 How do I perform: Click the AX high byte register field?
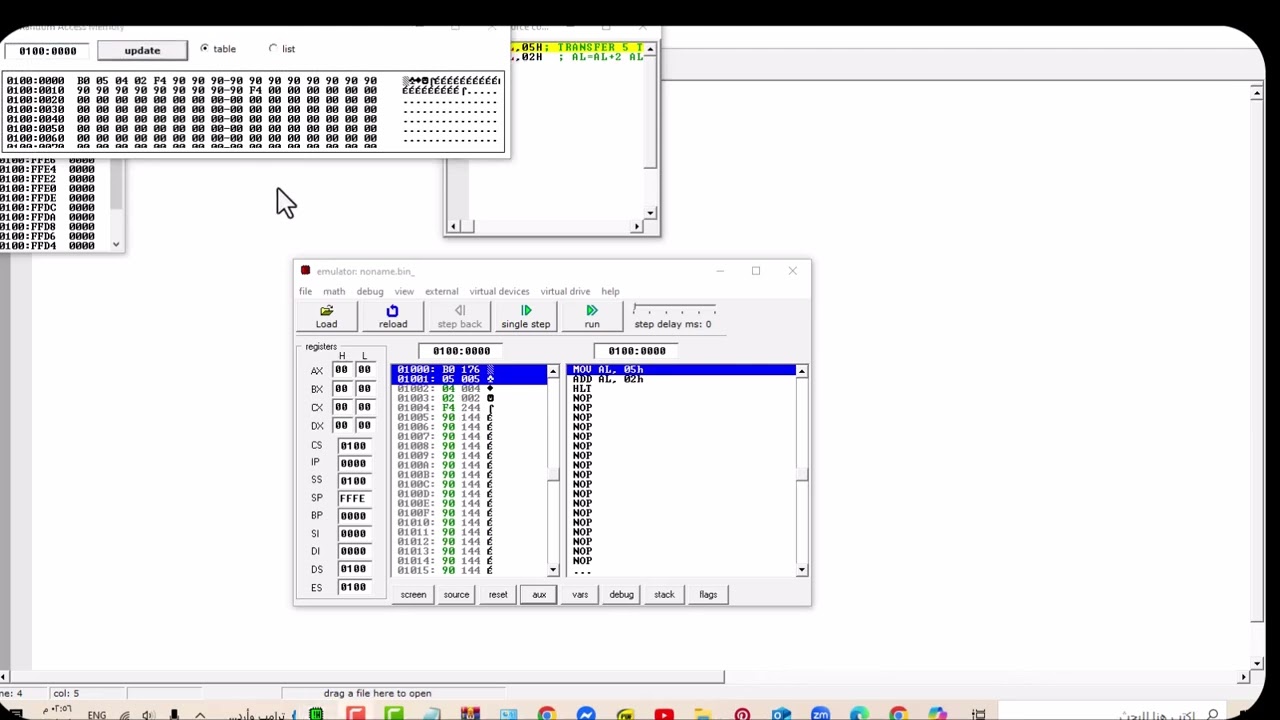(343, 370)
